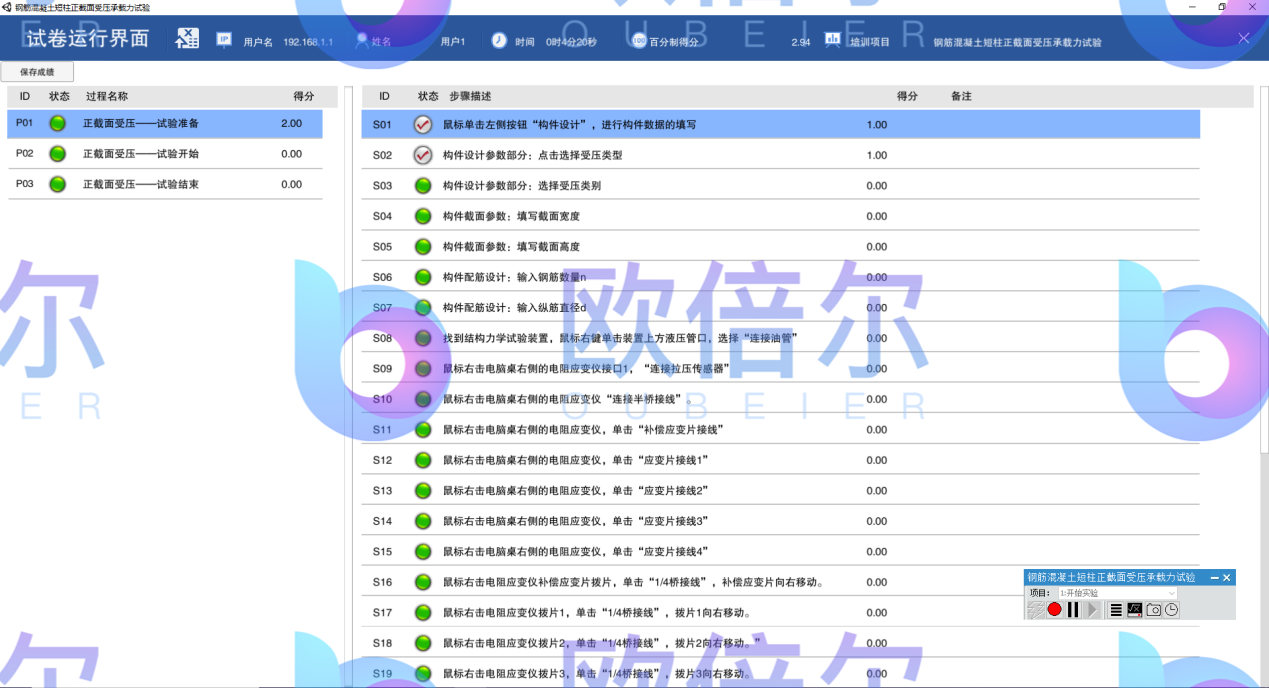Click step text 选择受压类别
This screenshot has width=1269, height=688.
(x=569, y=186)
